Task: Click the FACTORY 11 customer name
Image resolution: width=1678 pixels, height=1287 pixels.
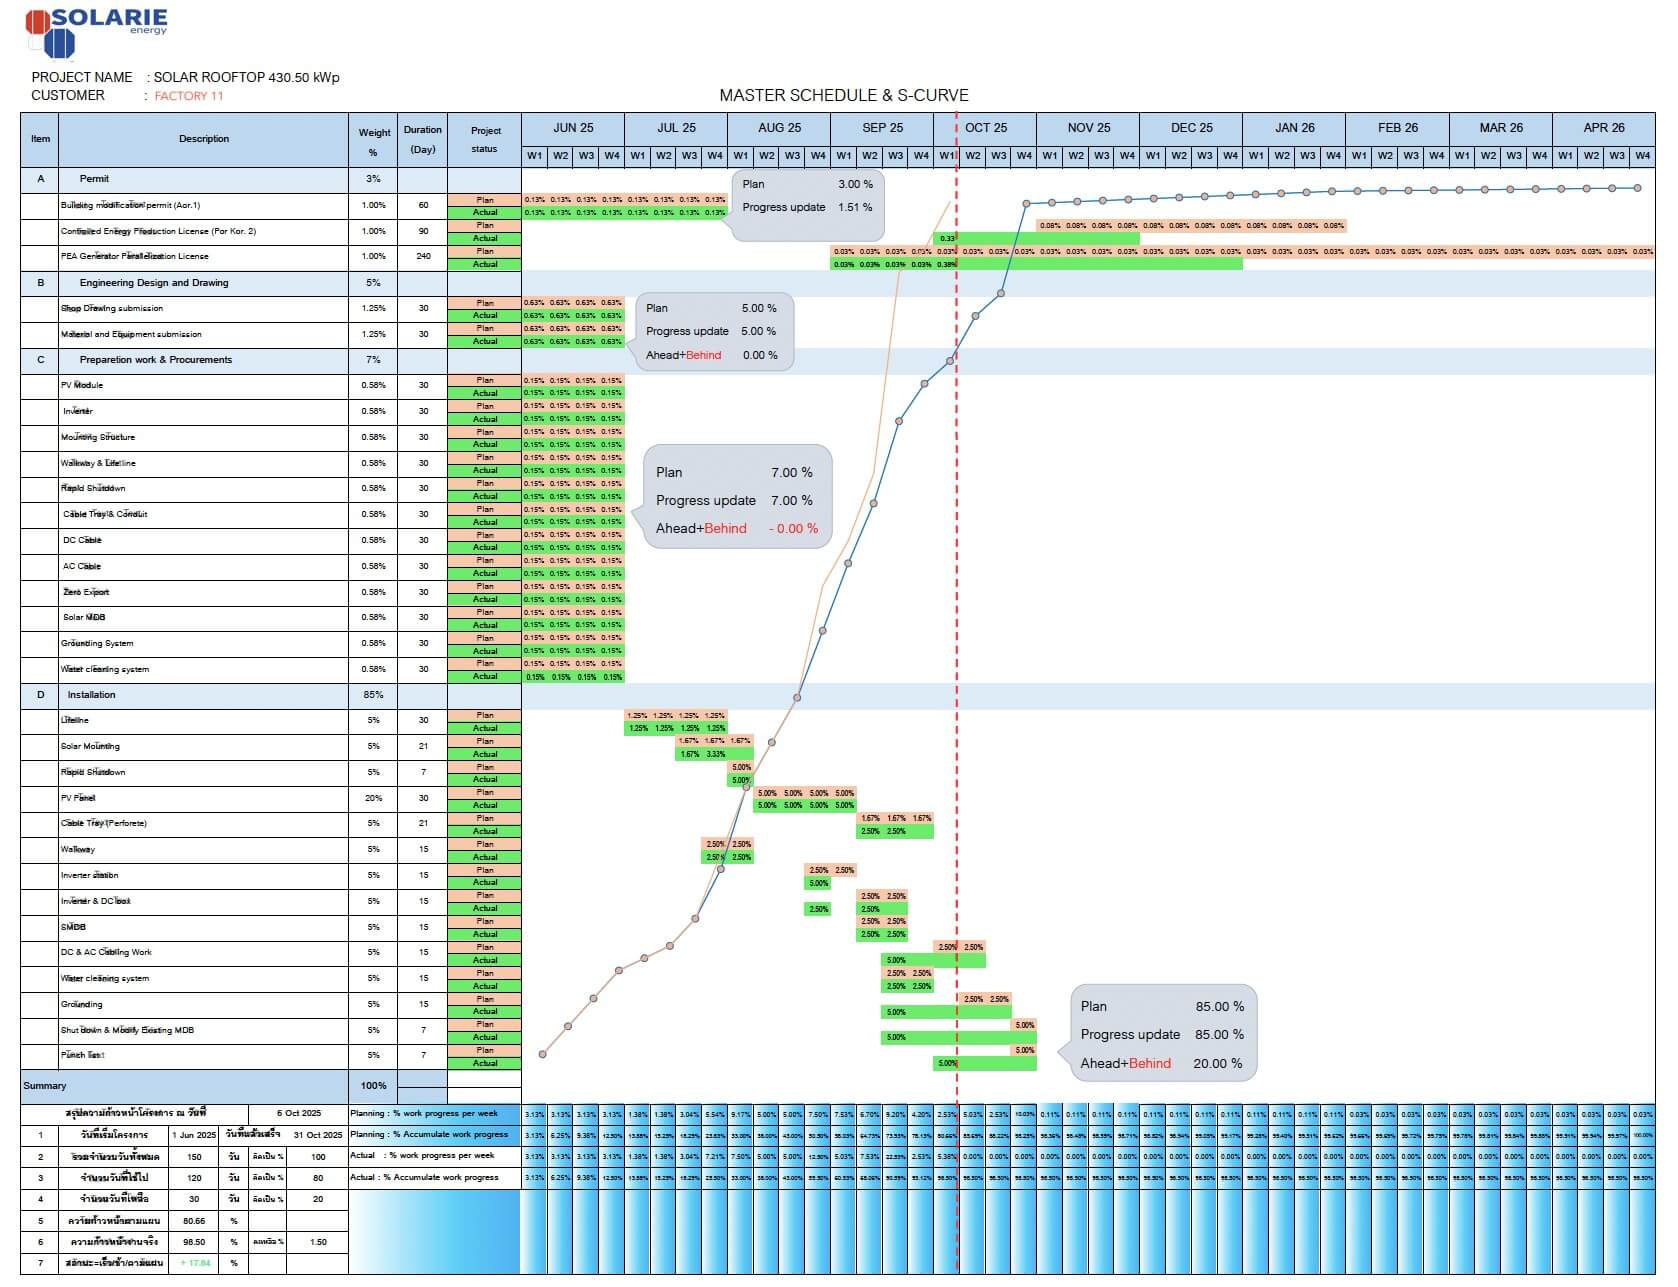Action: tap(189, 96)
